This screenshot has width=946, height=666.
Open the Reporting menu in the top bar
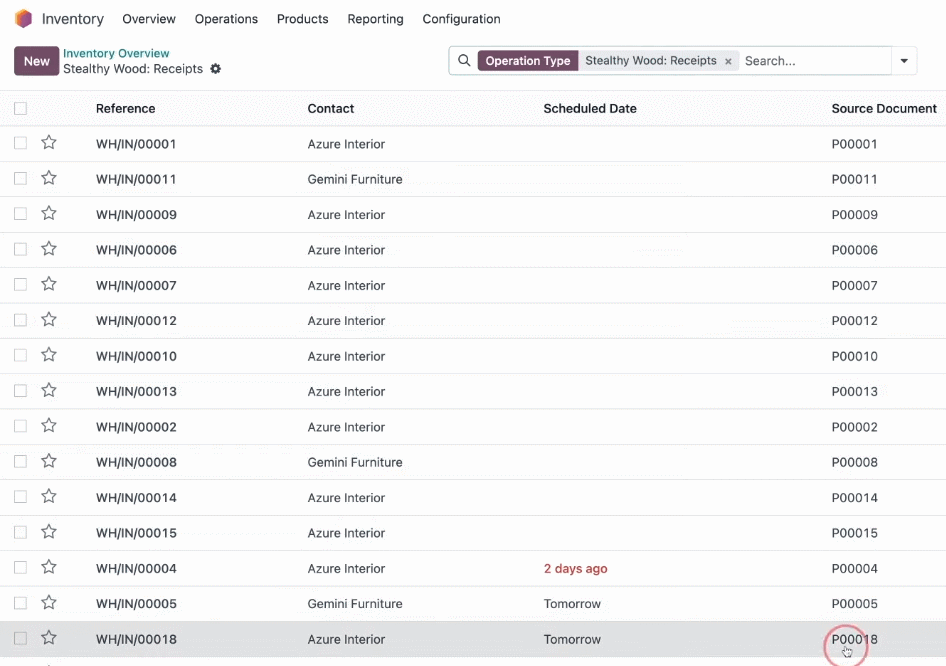tap(375, 19)
